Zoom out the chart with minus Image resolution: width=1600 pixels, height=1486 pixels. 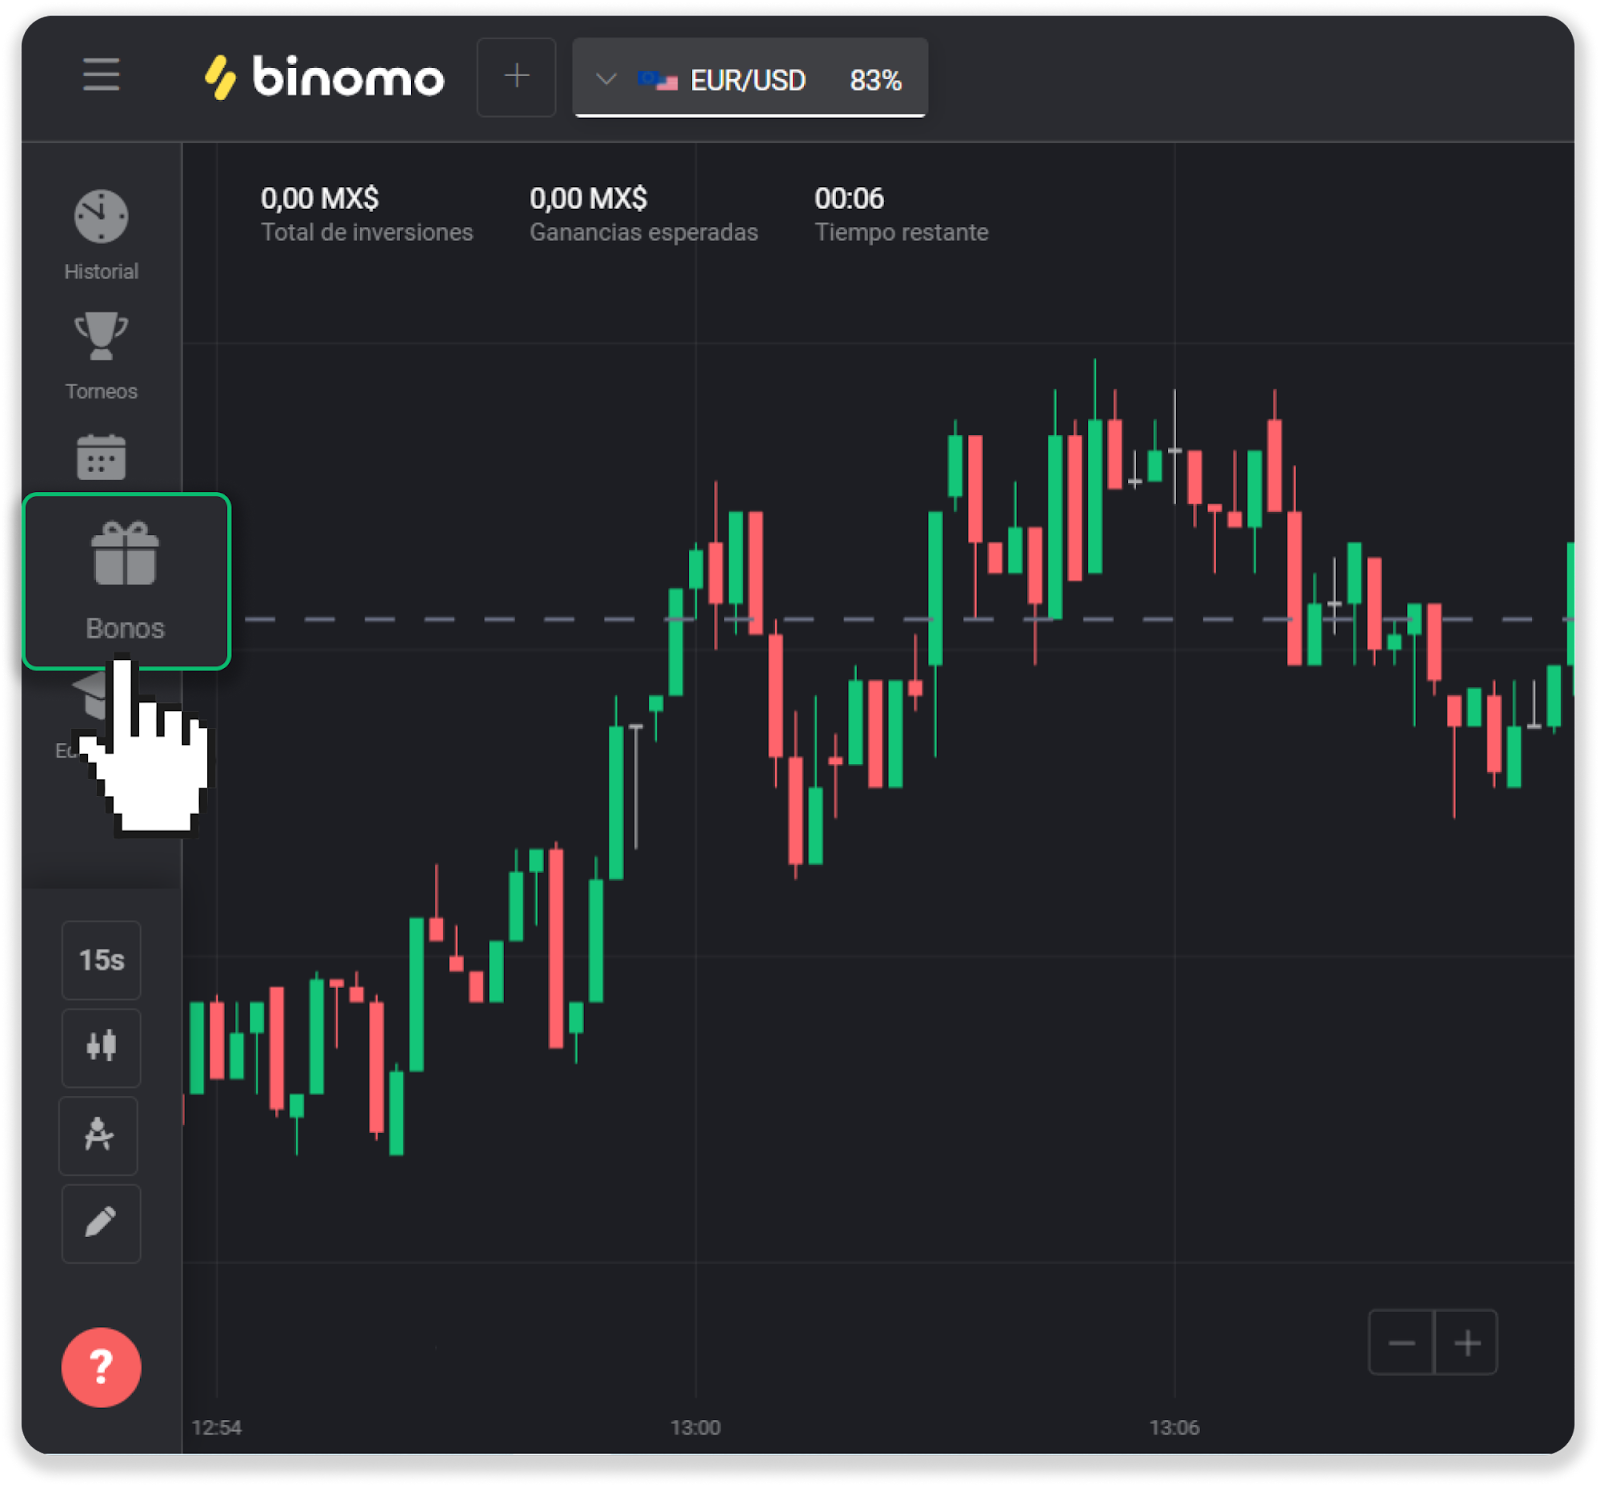click(1401, 1342)
